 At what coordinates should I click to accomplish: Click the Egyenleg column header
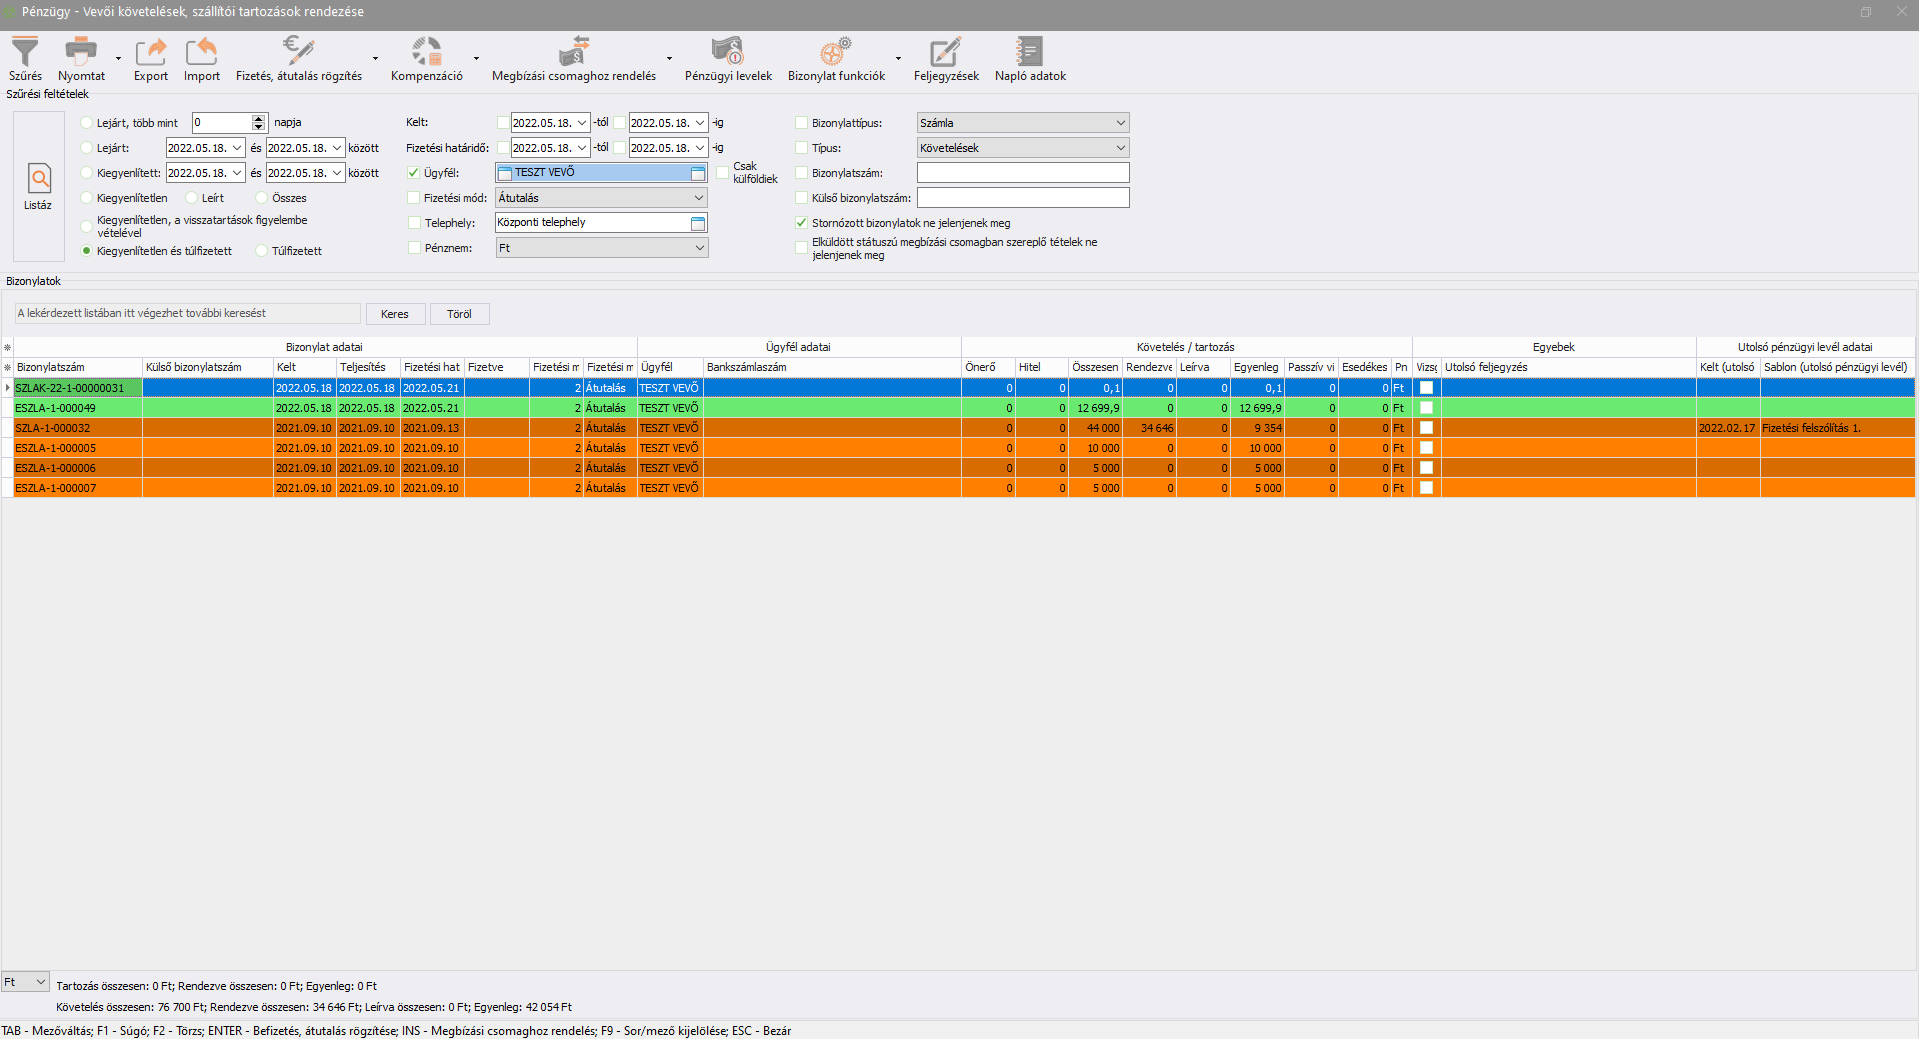(1256, 367)
